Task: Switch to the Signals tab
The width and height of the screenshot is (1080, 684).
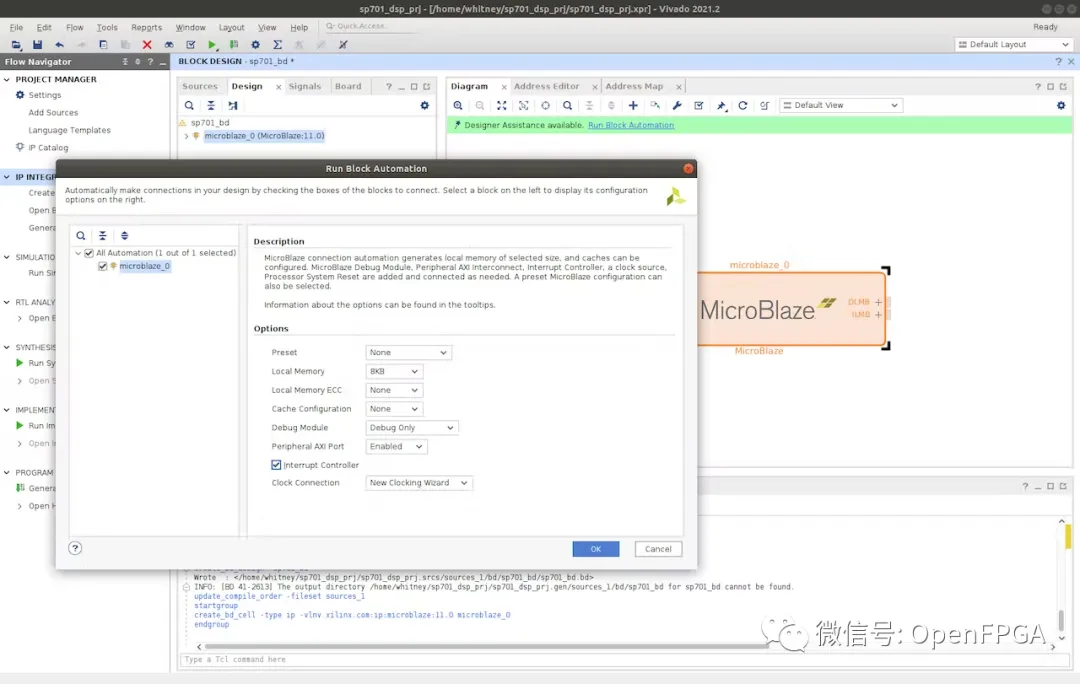Action: [x=304, y=86]
